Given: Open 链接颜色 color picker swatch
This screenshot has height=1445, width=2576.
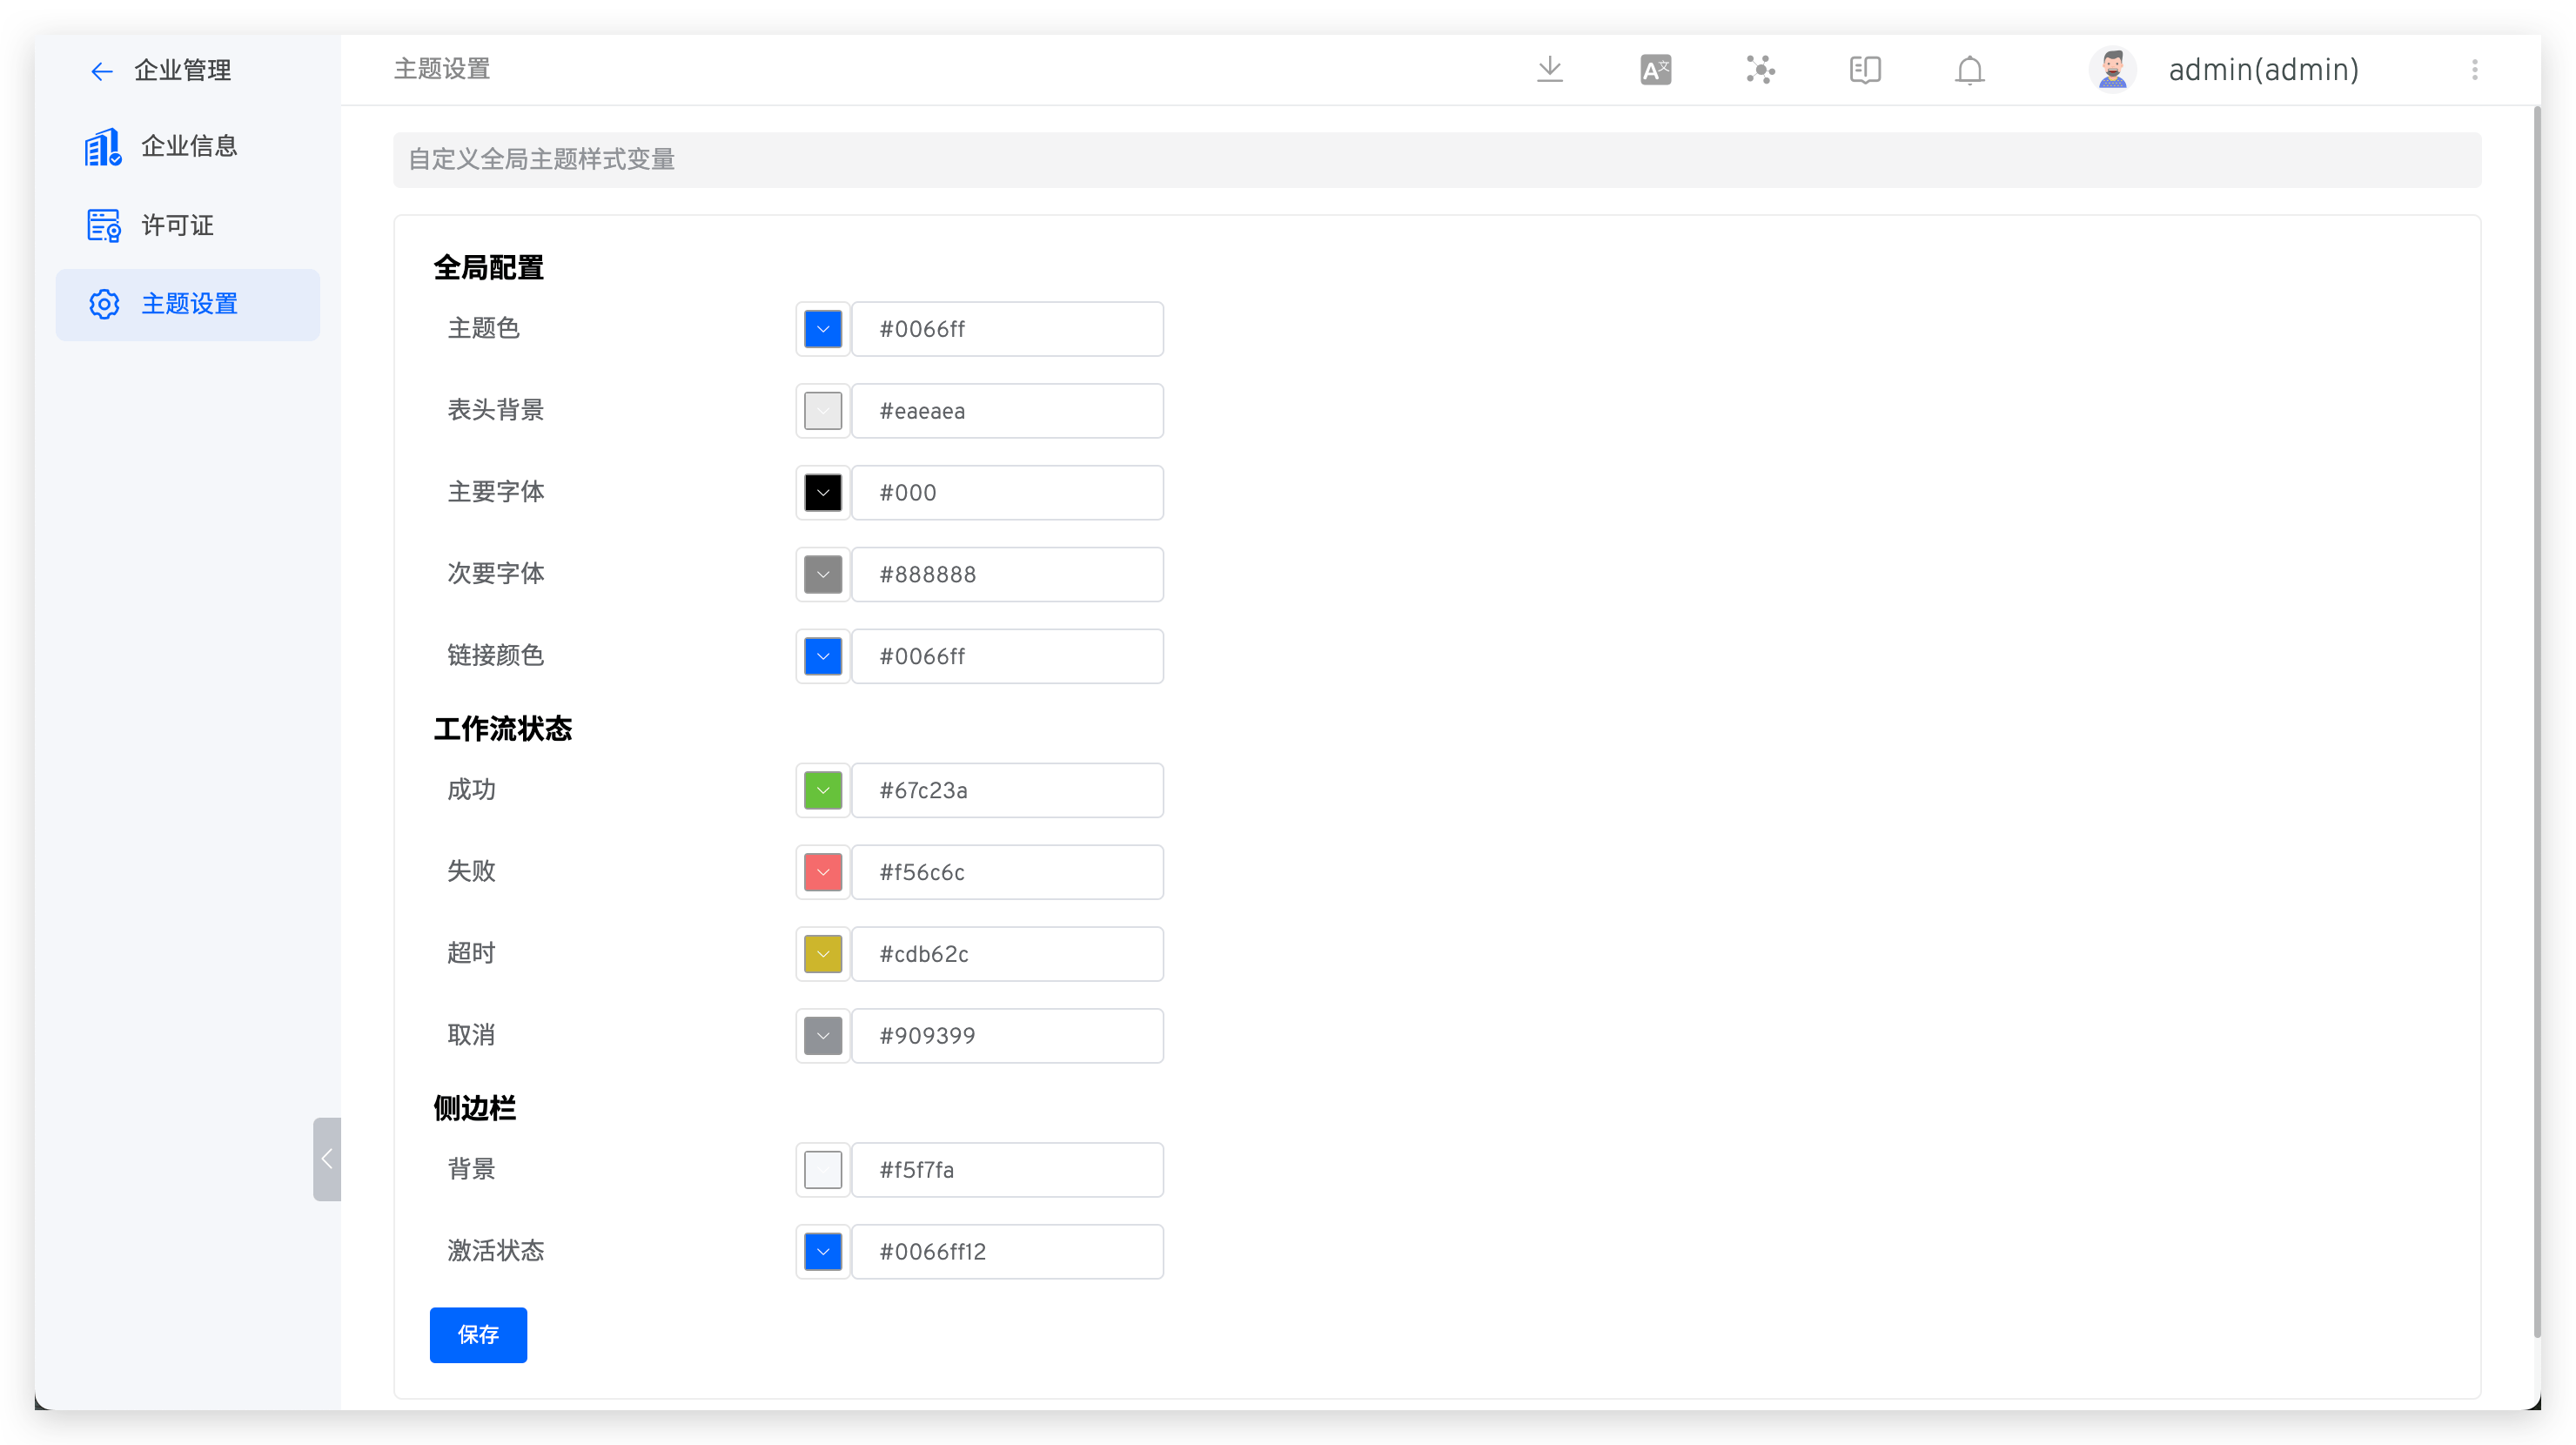Looking at the screenshot, I should click(823, 656).
